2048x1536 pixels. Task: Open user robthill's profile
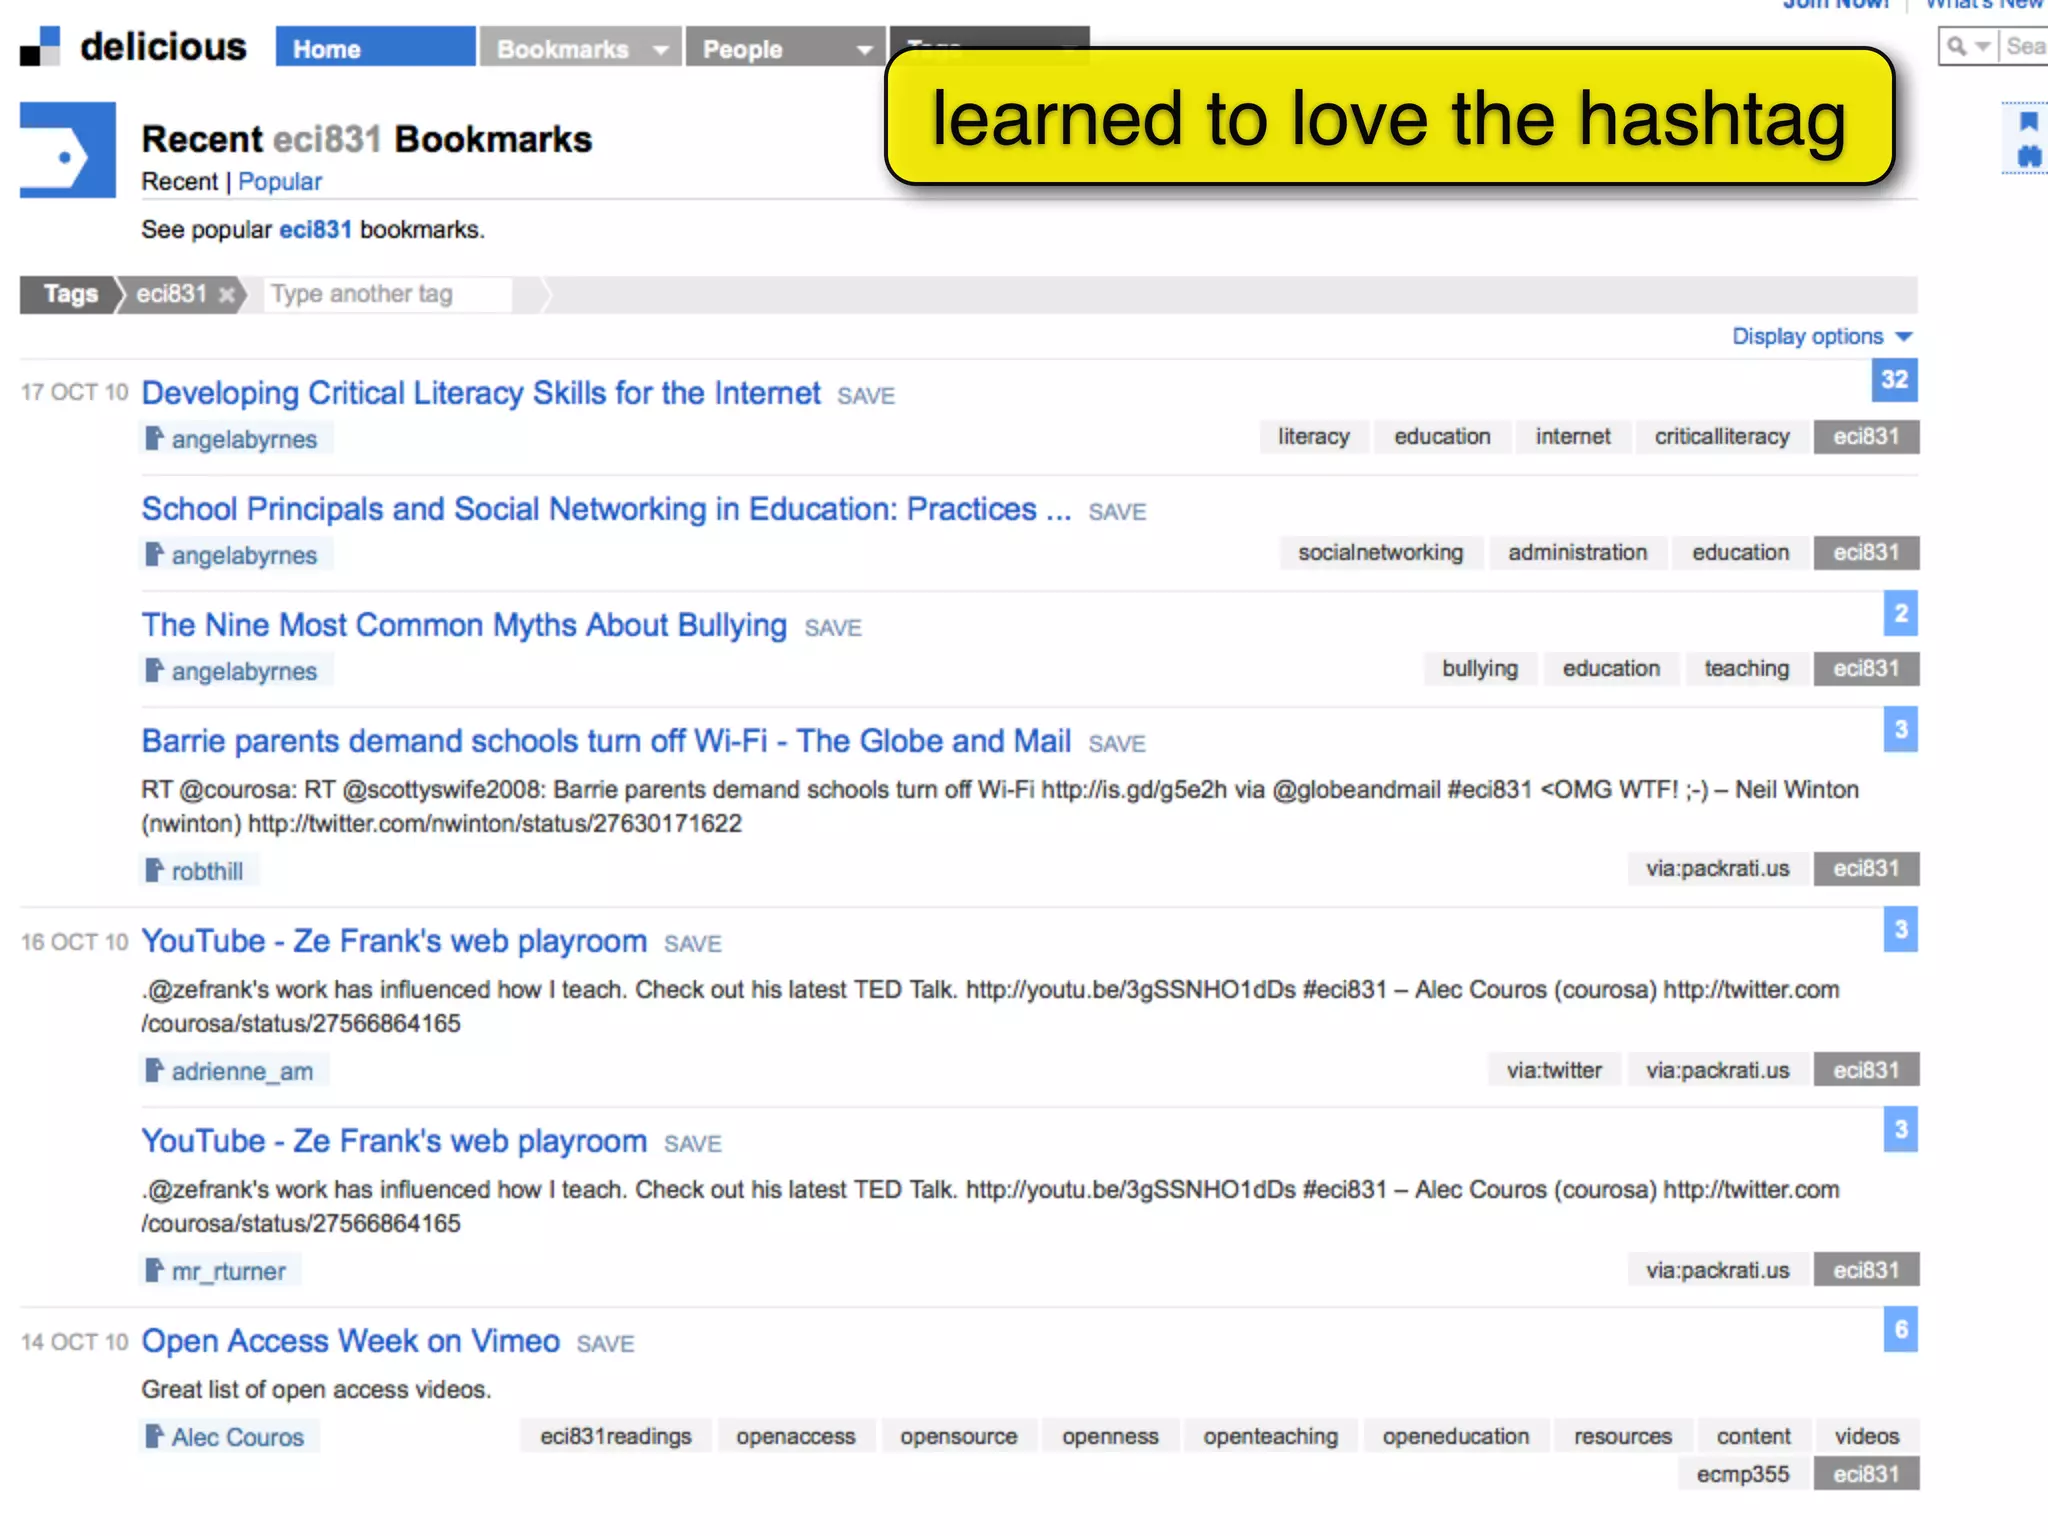click(207, 871)
